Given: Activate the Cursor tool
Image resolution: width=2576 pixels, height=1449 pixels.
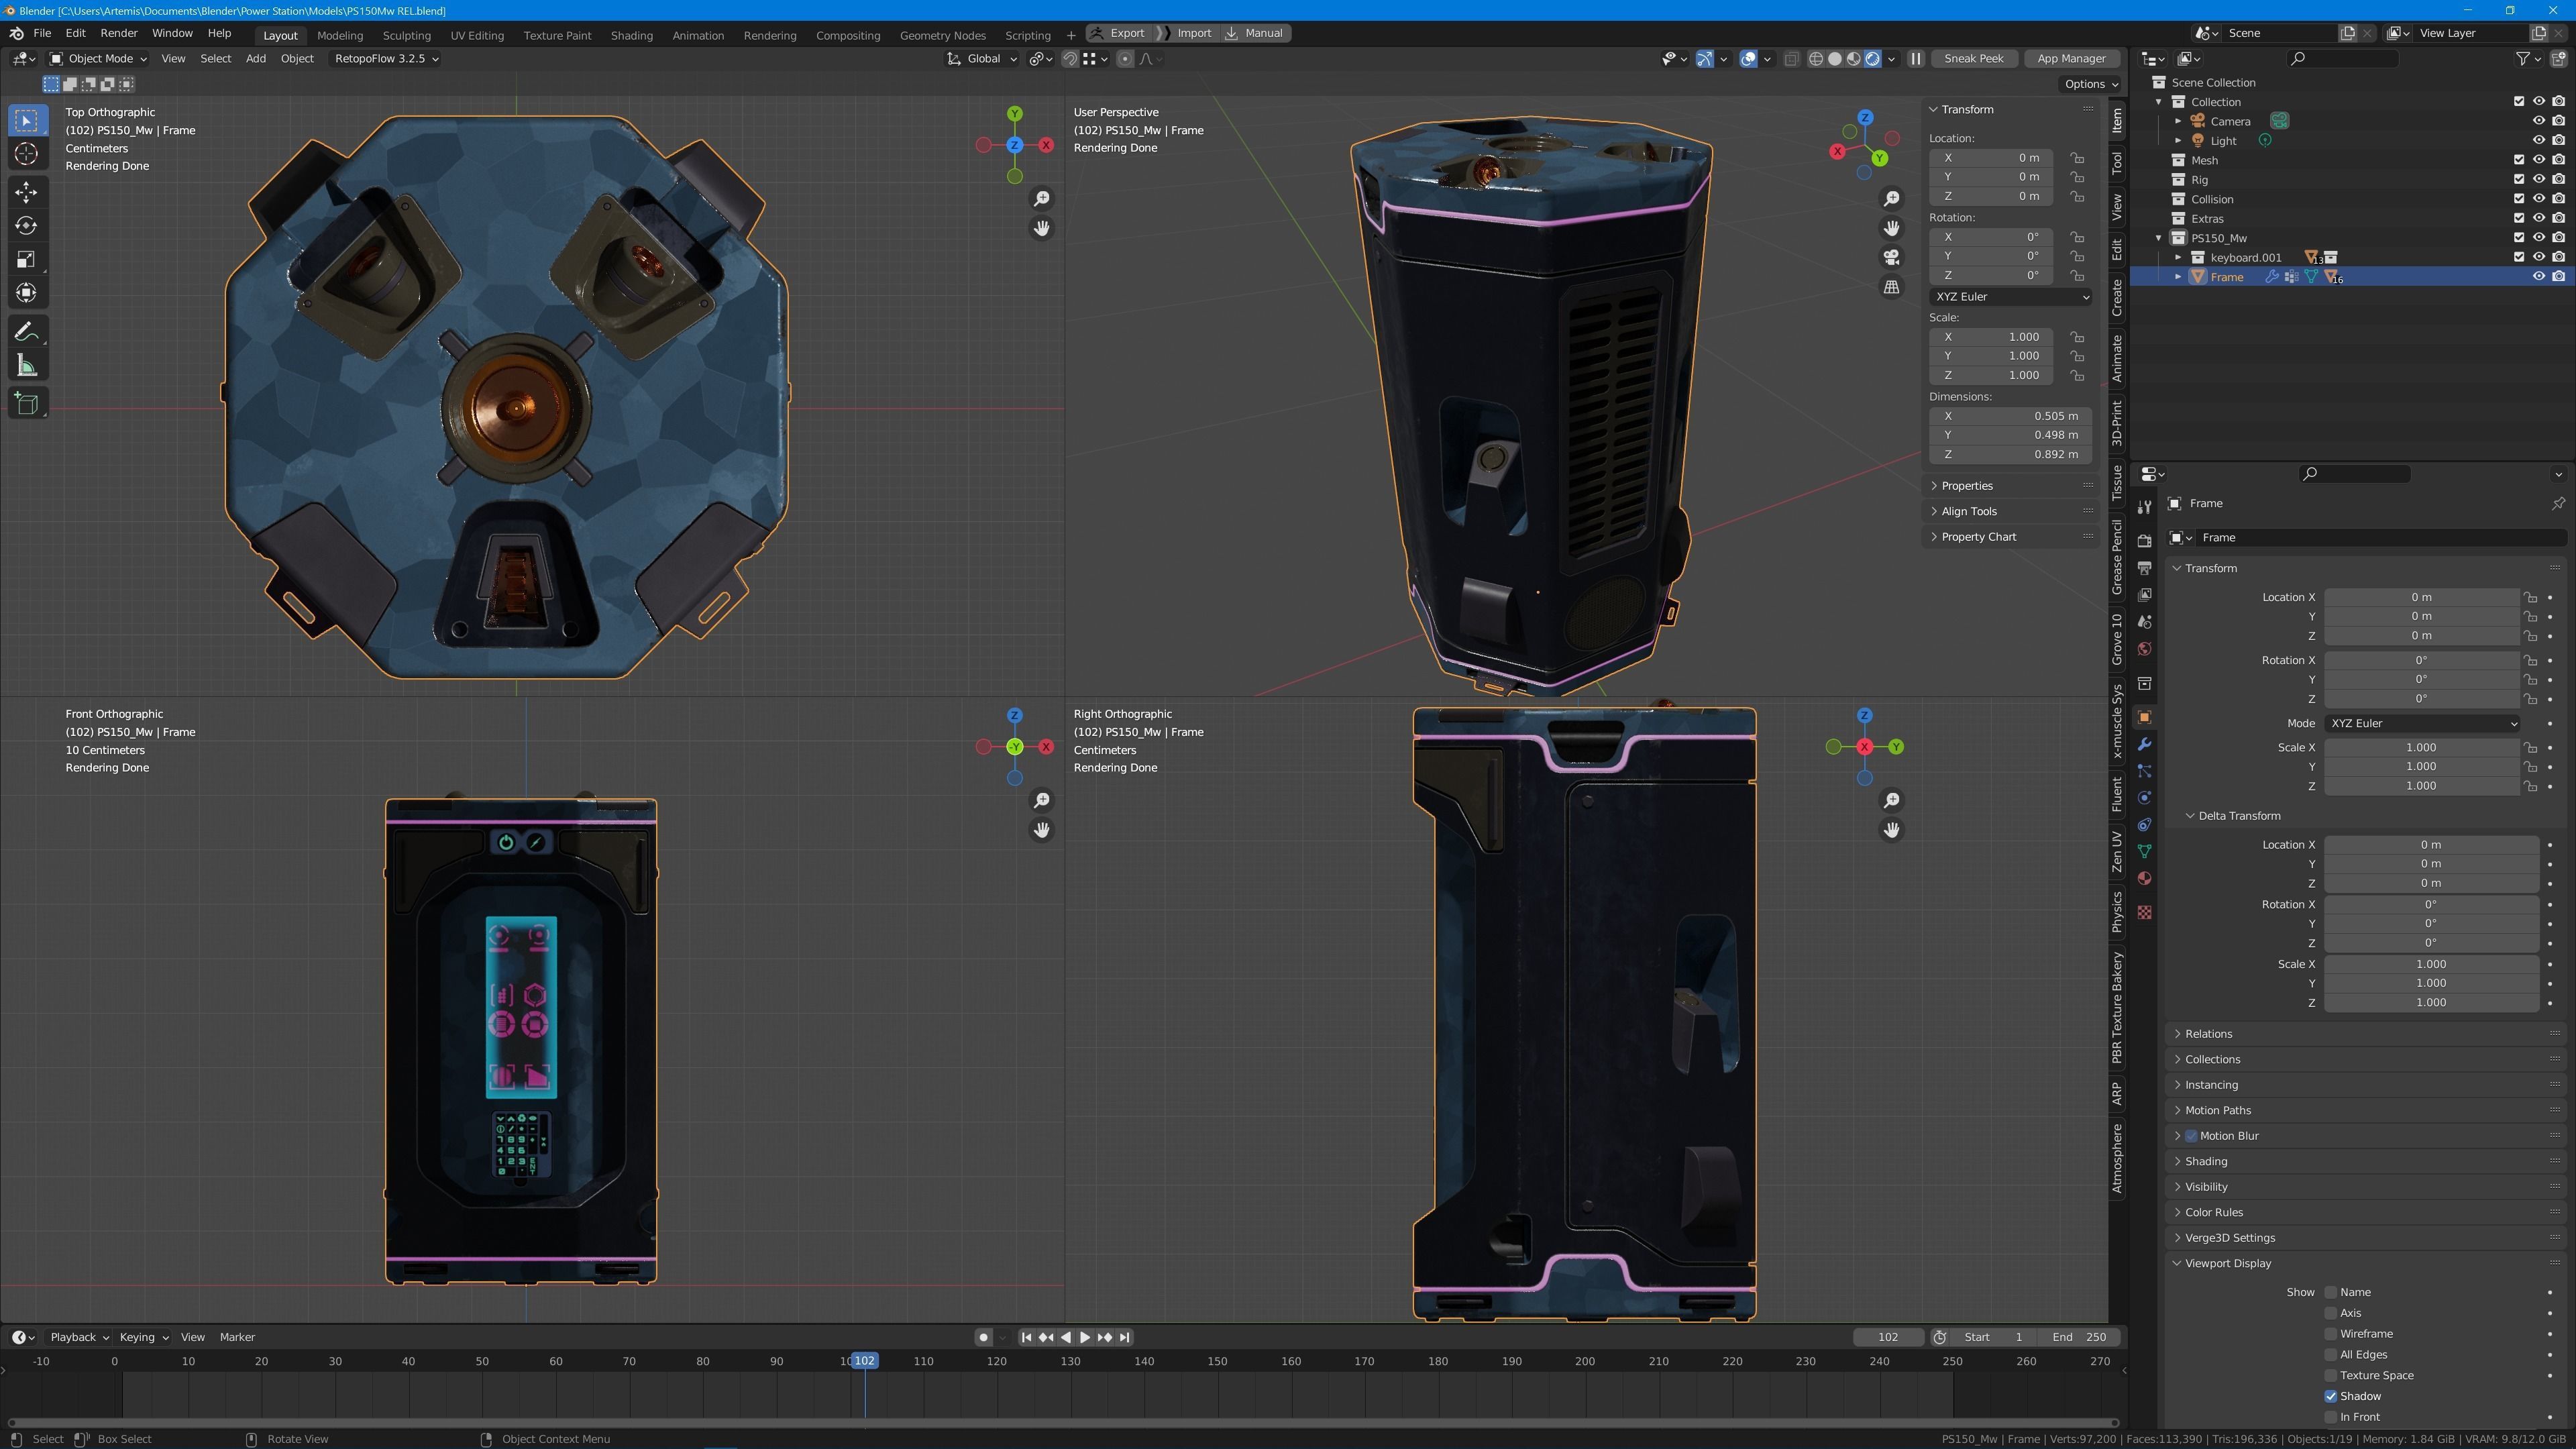Looking at the screenshot, I should pos(27,154).
